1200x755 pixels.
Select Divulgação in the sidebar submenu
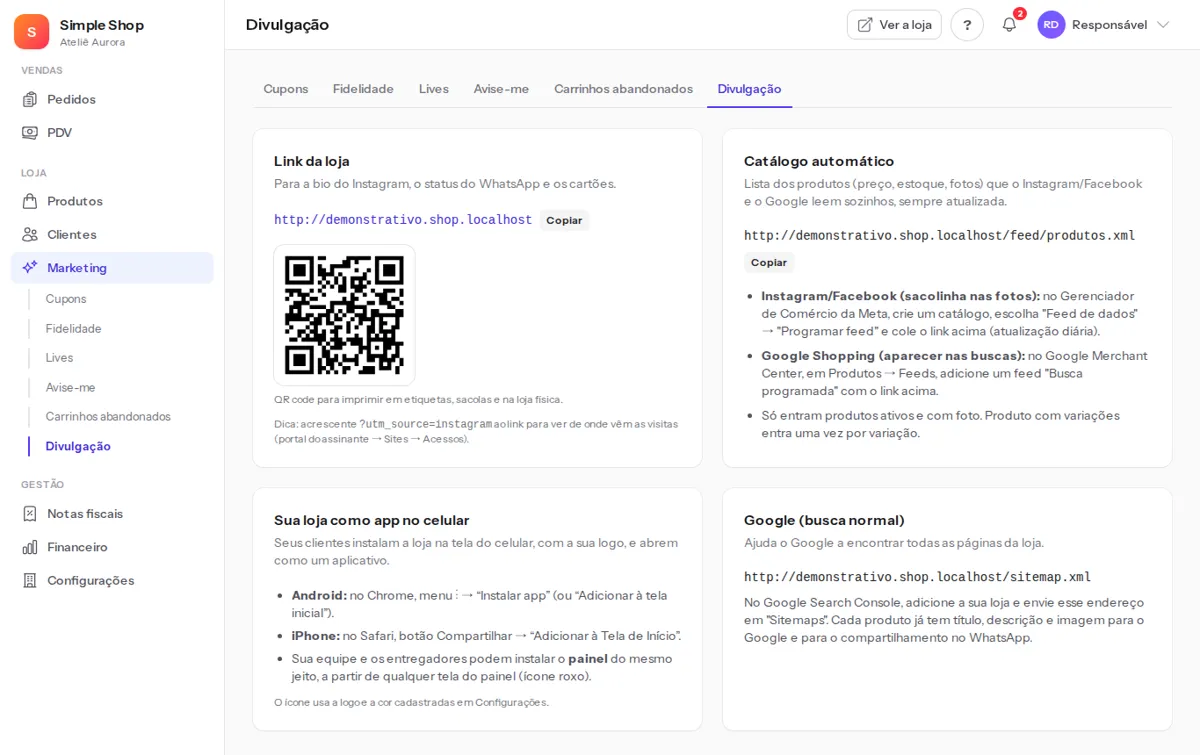coord(78,446)
